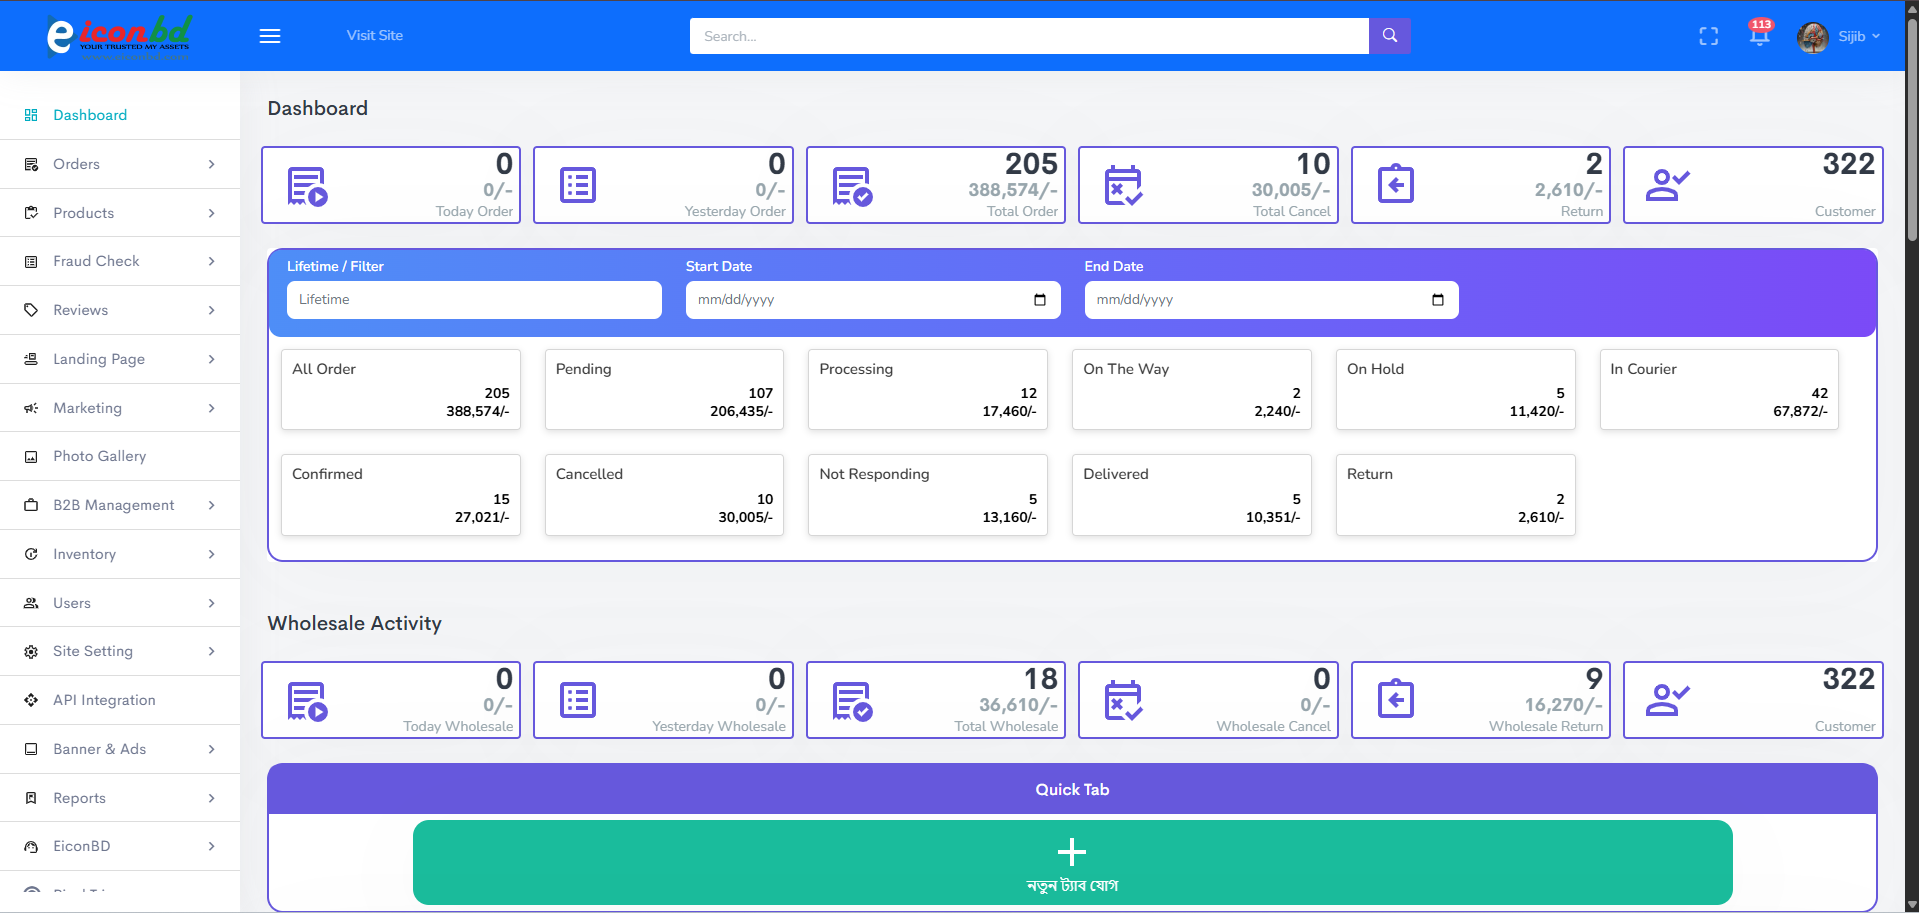Type in the Search input field
The height and width of the screenshot is (913, 1919).
click(x=1029, y=36)
